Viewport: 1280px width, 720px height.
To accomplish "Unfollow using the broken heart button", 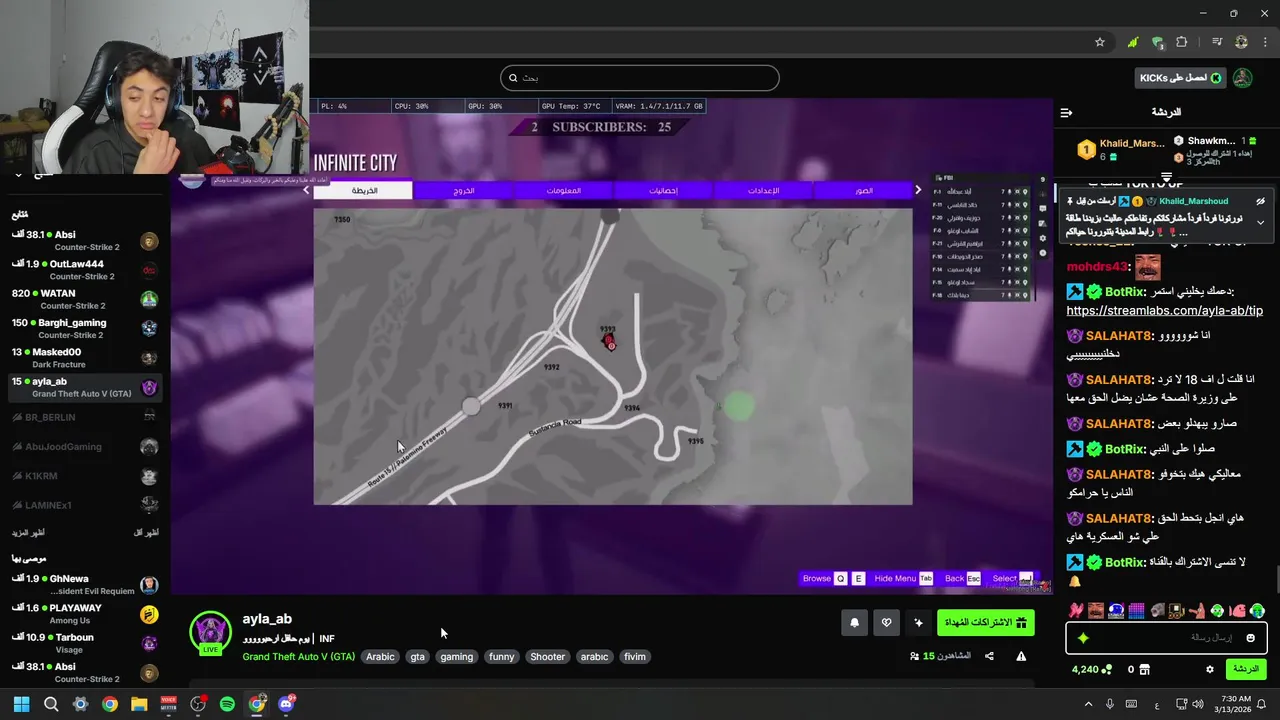I will tap(886, 623).
